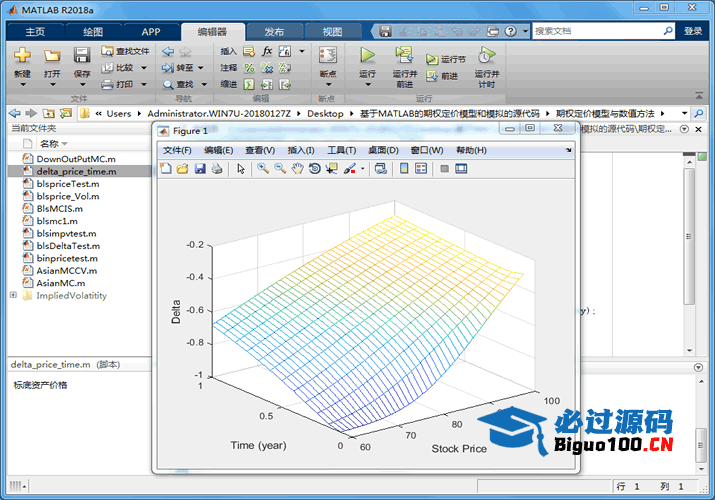Open the Figure 1 文件(F) menu
715x500 pixels.
tap(177, 150)
